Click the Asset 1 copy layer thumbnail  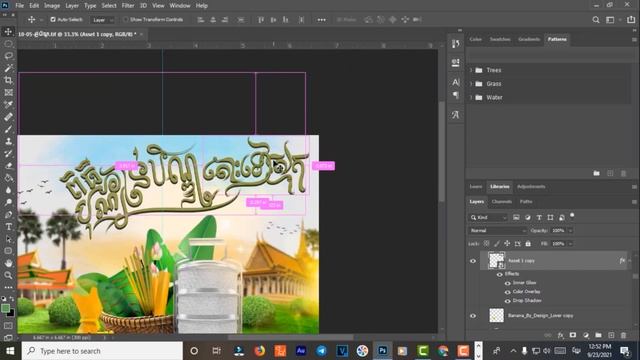click(x=496, y=261)
